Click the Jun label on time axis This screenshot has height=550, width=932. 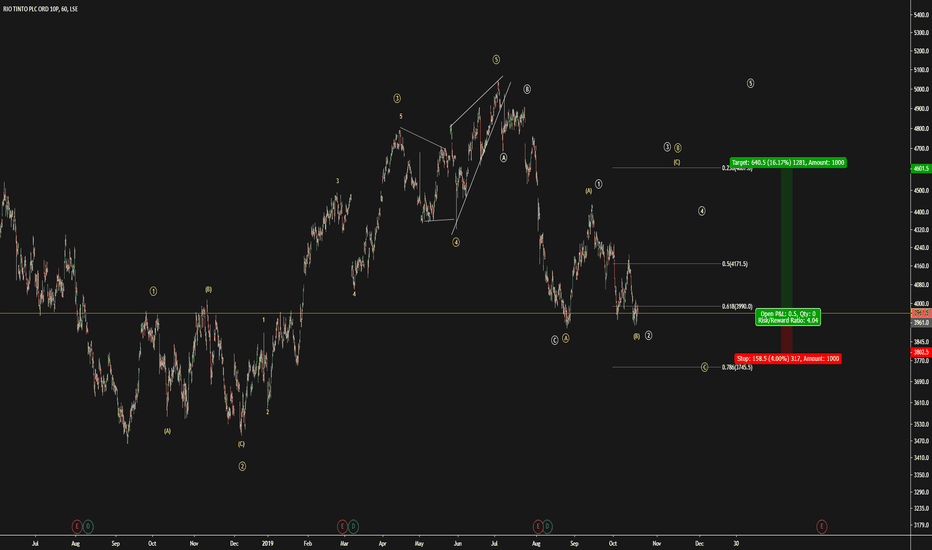coord(458,543)
